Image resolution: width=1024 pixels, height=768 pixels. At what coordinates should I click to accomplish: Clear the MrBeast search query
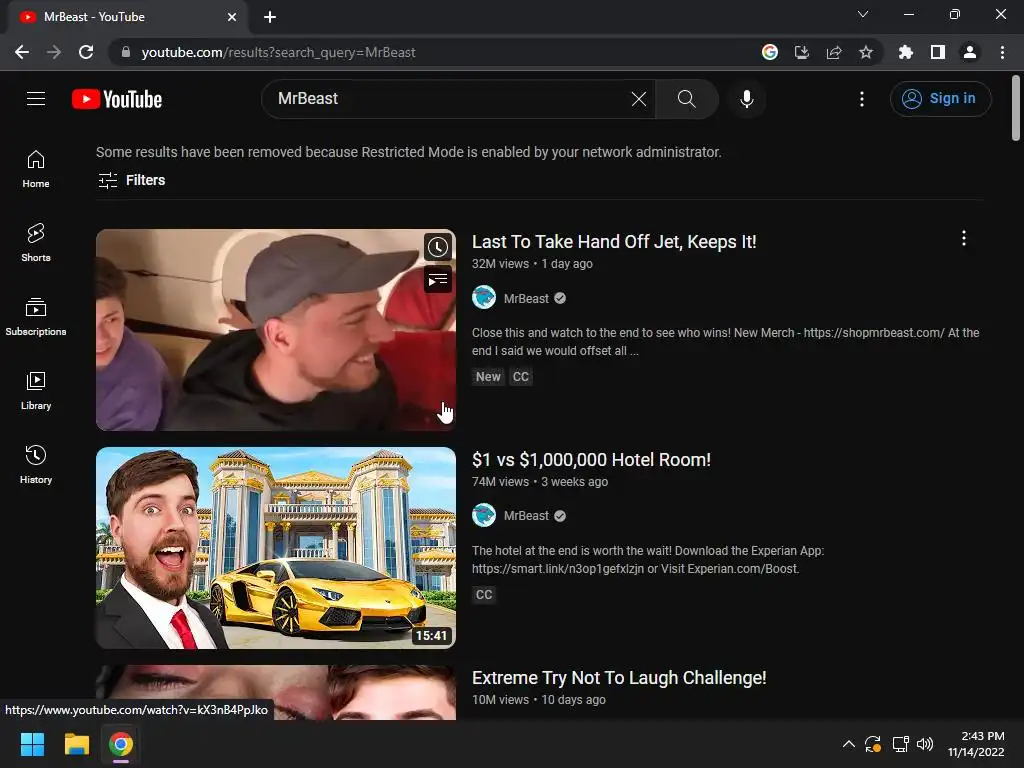639,99
